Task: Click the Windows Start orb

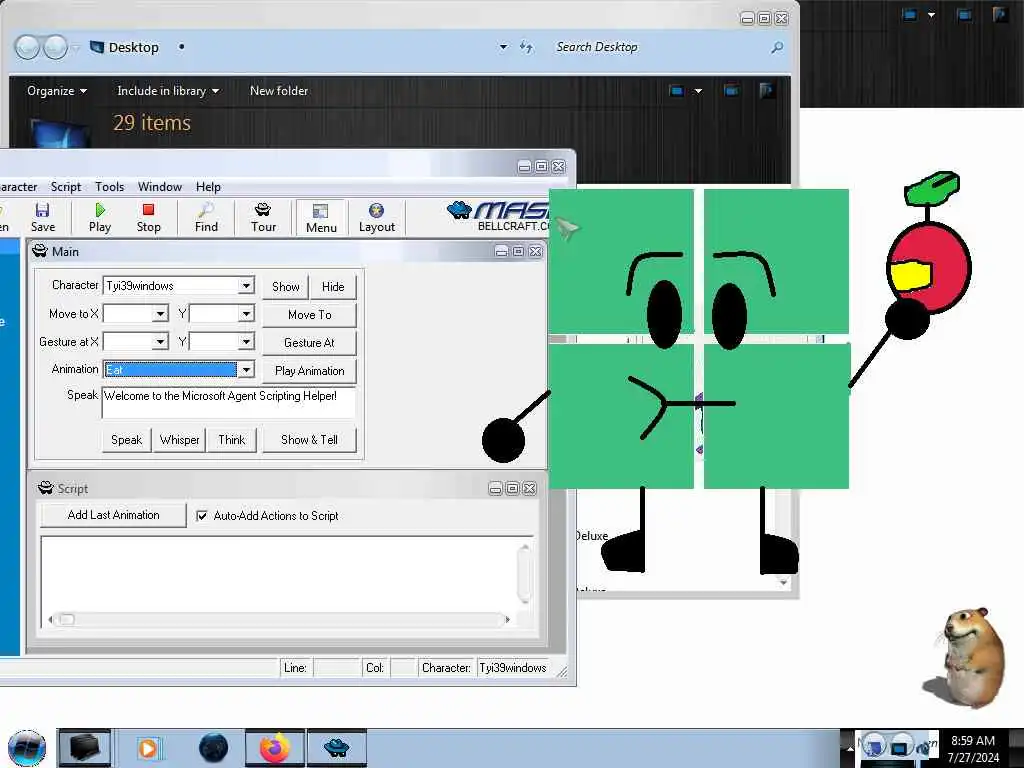Action: point(27,748)
